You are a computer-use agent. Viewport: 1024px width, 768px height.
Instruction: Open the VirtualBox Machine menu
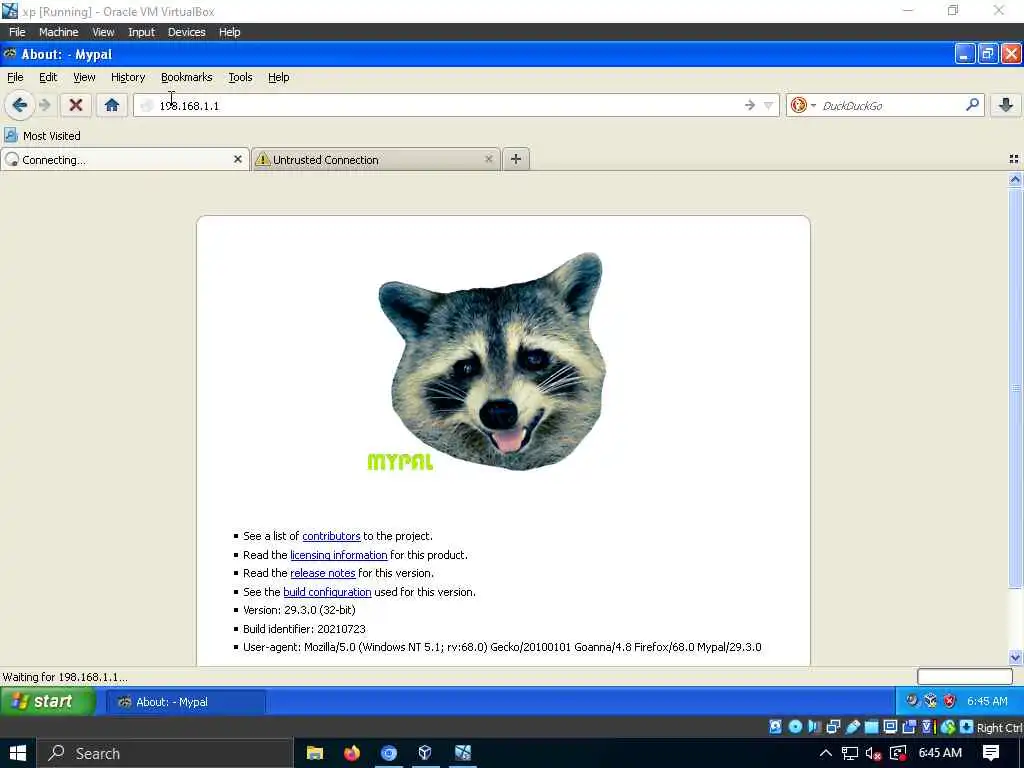point(58,32)
